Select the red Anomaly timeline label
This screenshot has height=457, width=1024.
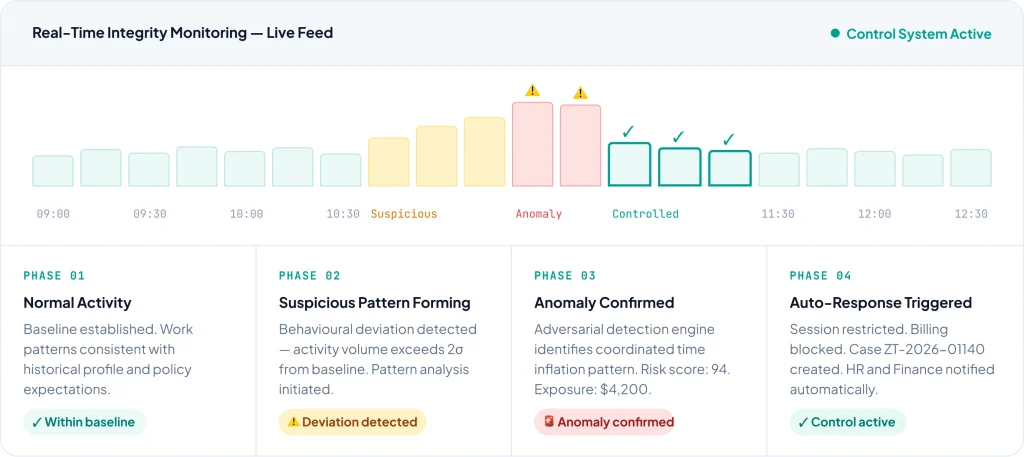tap(538, 214)
